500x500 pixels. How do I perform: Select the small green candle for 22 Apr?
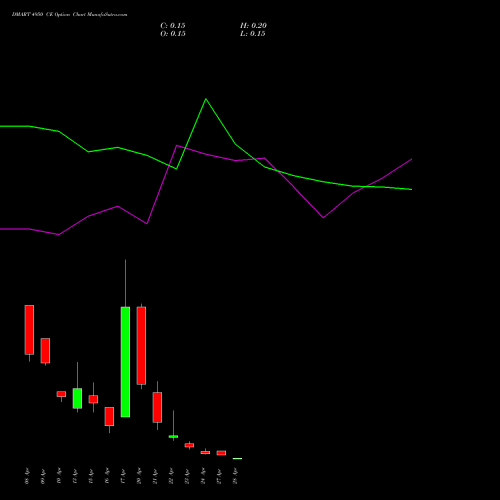tap(173, 436)
